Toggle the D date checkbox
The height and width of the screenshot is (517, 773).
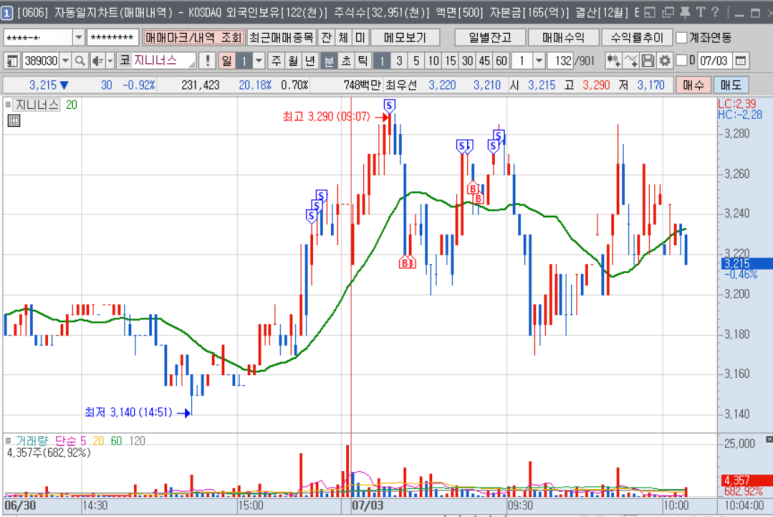pyautogui.click(x=682, y=61)
